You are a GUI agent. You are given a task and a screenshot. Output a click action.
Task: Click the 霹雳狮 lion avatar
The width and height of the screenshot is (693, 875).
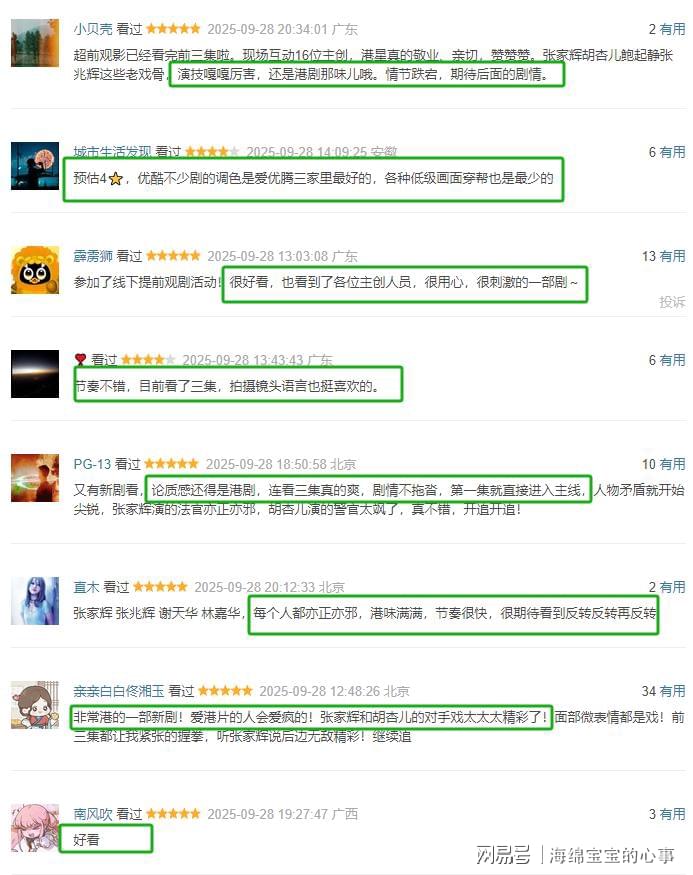(35, 270)
